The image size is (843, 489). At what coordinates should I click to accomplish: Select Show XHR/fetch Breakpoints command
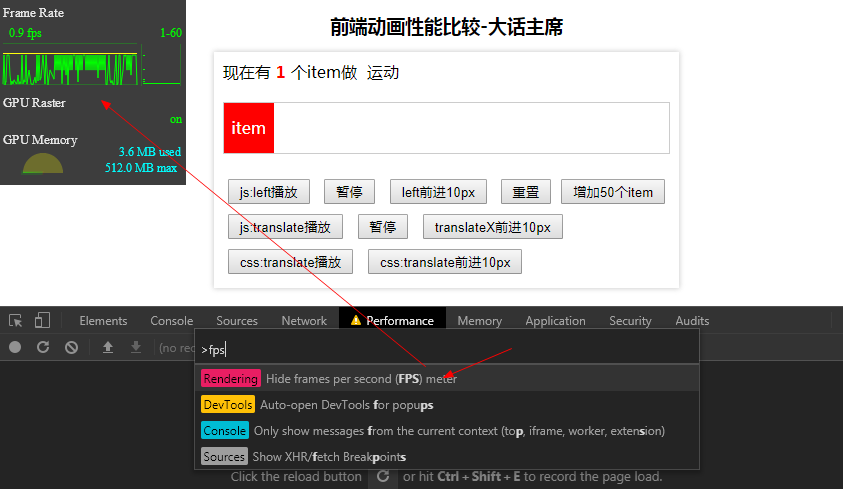point(447,456)
